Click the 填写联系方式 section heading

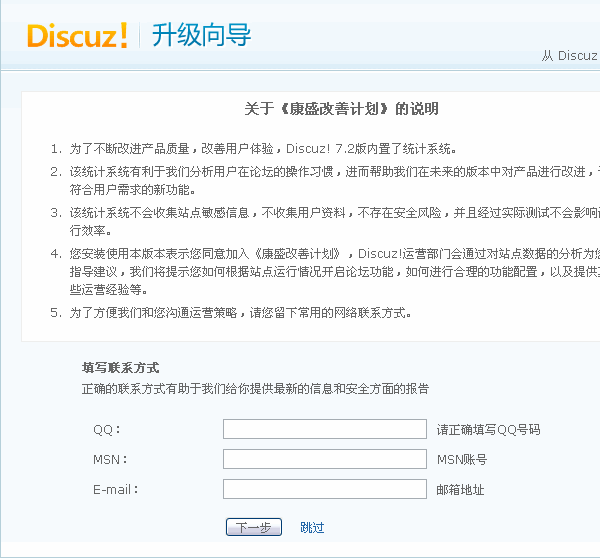(x=120, y=368)
